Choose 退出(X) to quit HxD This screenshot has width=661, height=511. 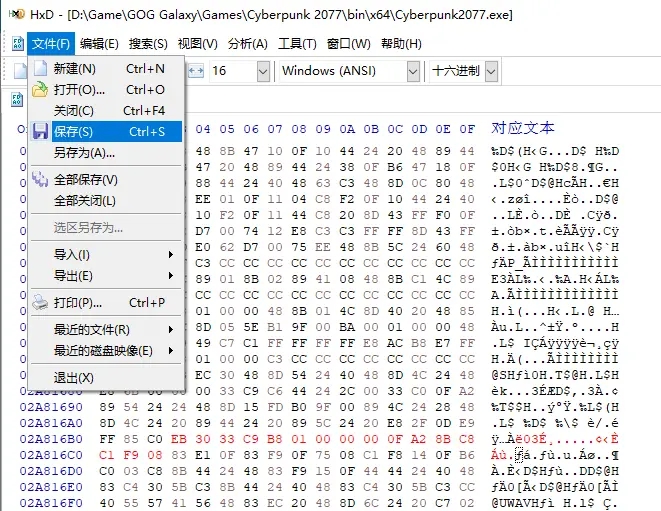coord(106,378)
